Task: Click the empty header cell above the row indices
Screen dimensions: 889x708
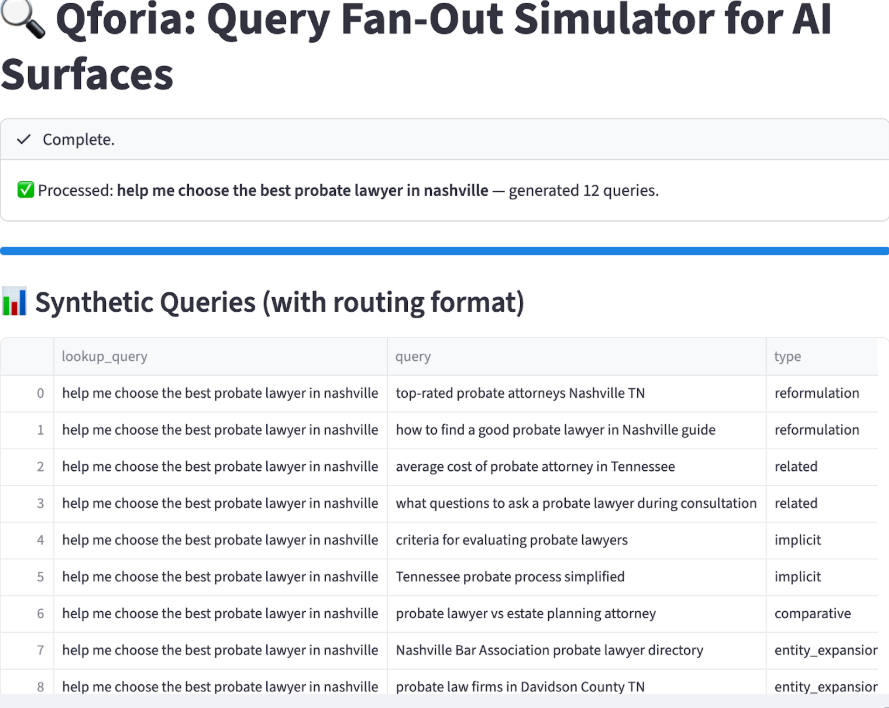Action: pos(26,356)
